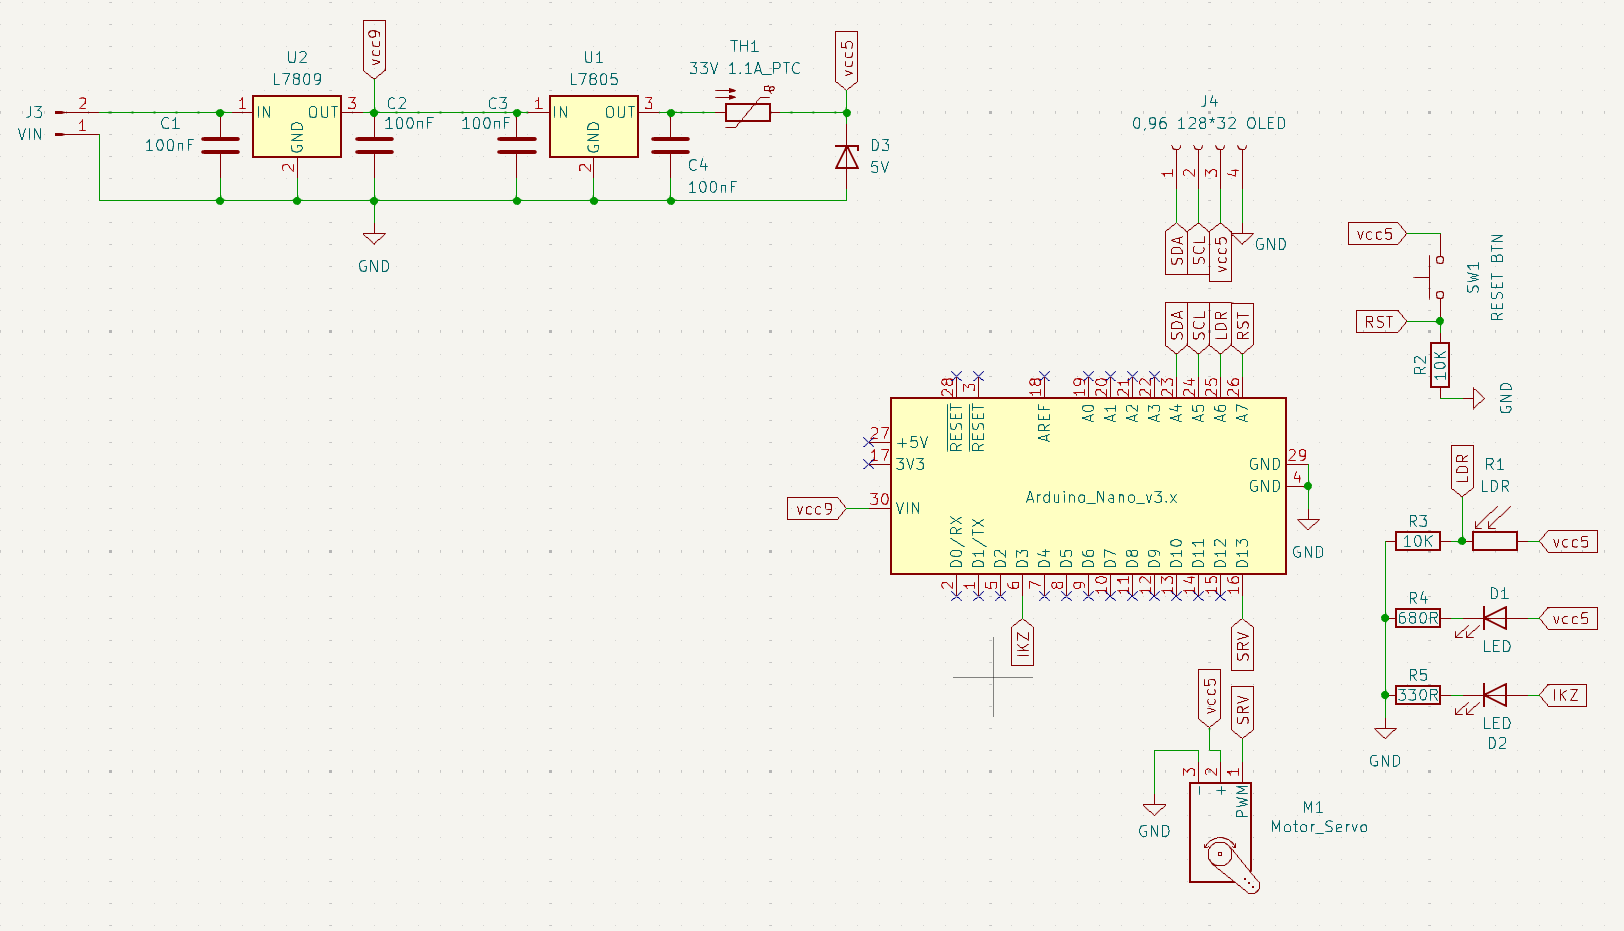Select capacitor C3 symbol
1624x931 pixels.
(x=517, y=146)
